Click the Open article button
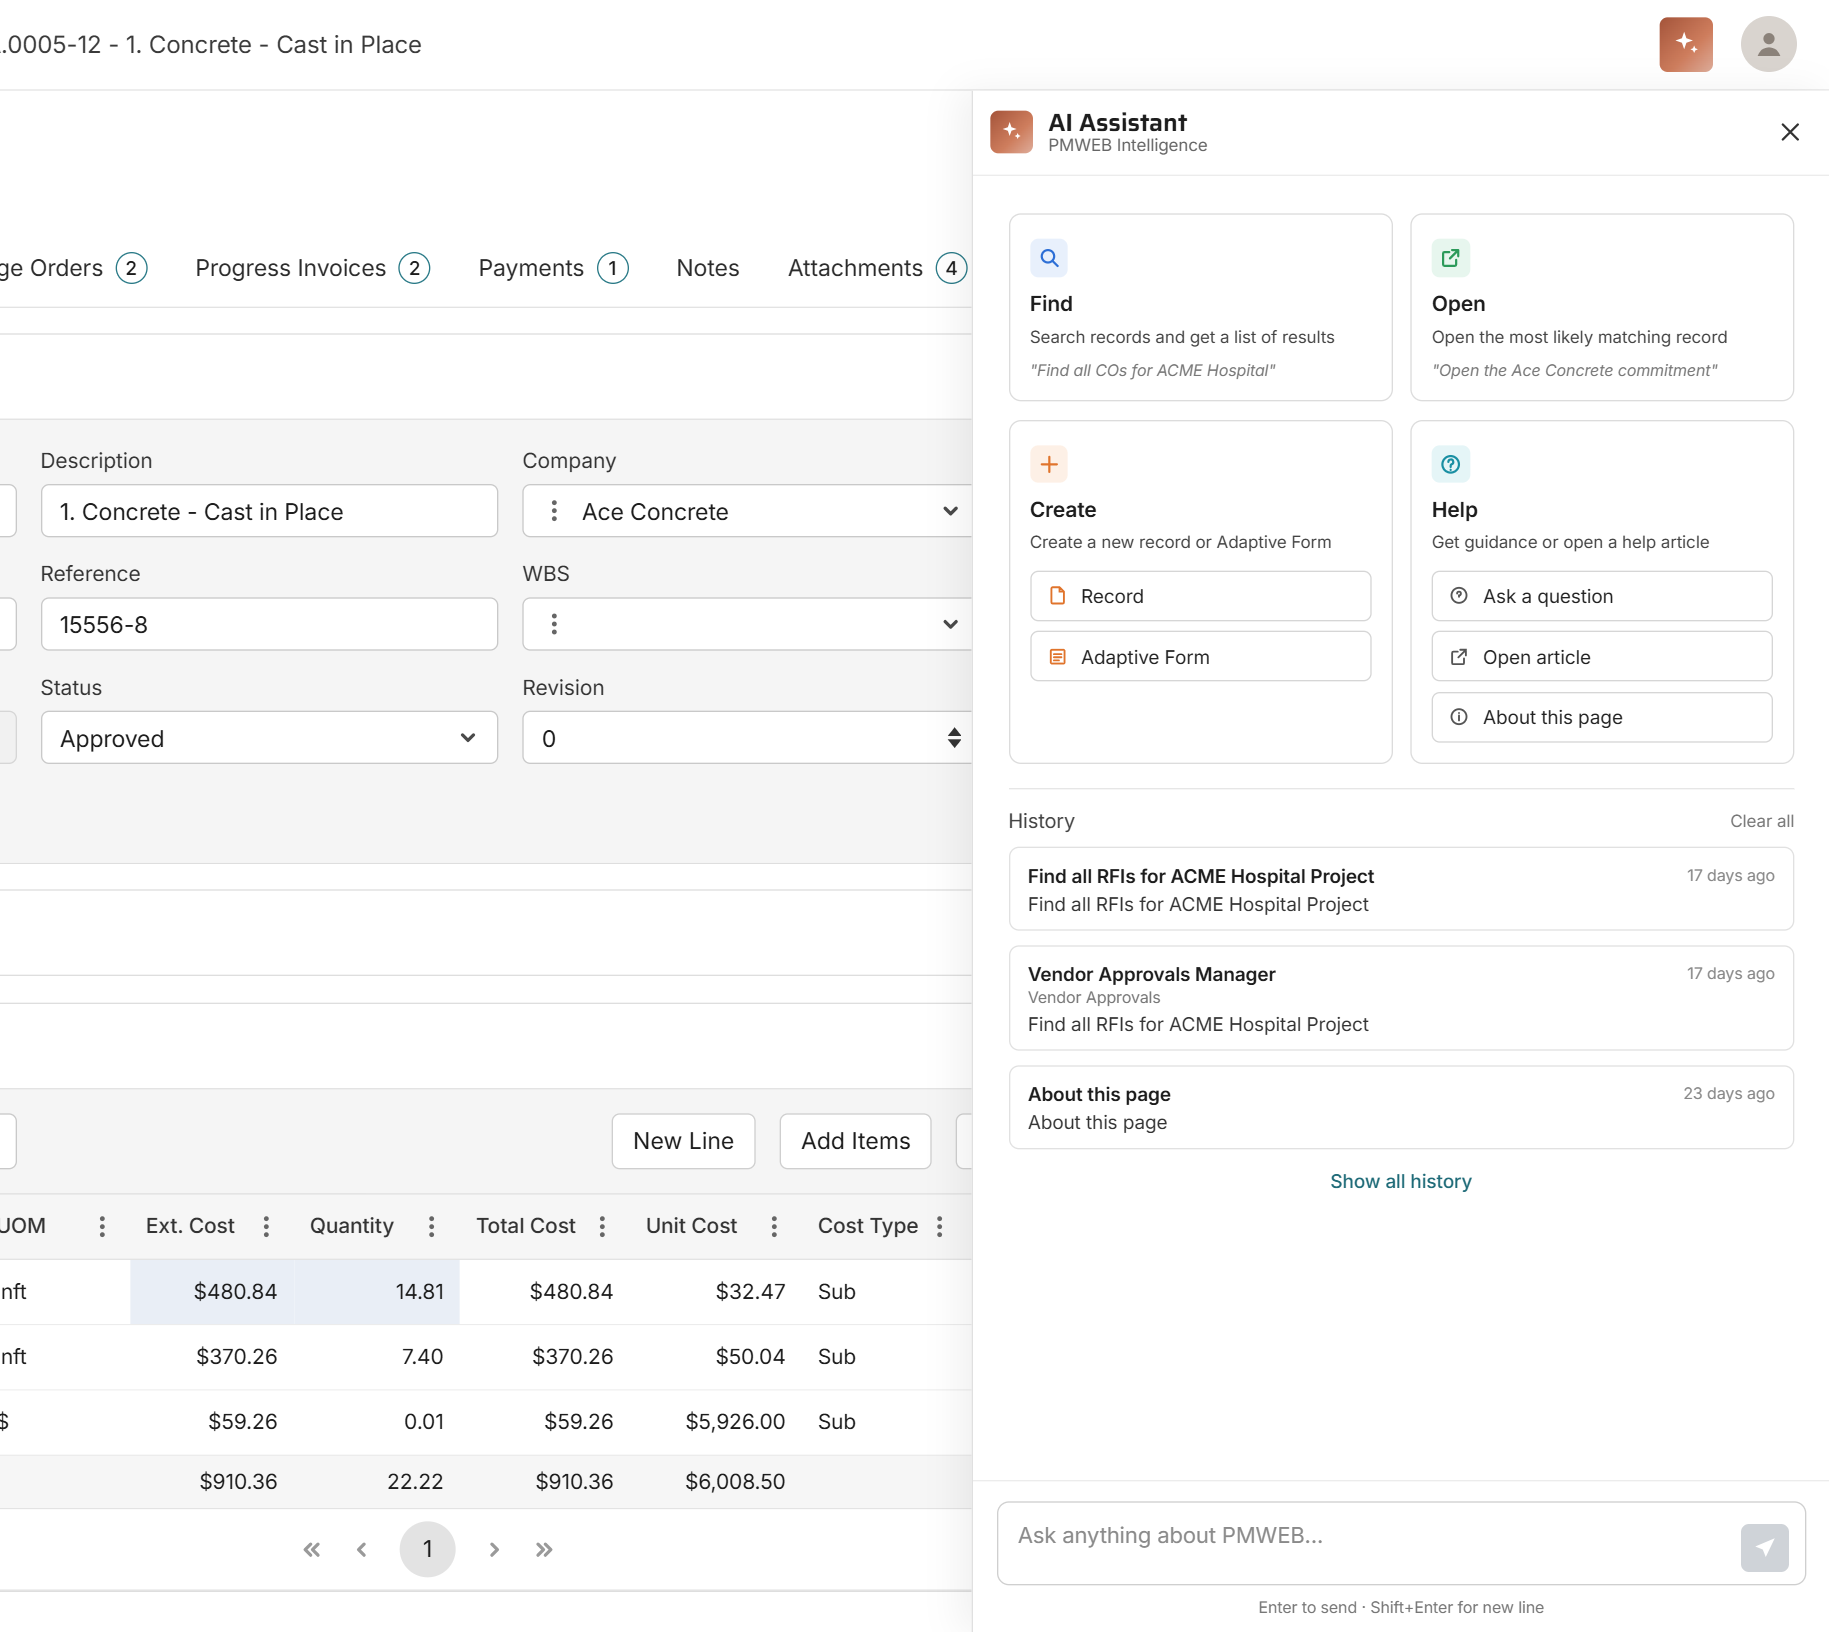The height and width of the screenshot is (1632, 1829). [x=1601, y=657]
